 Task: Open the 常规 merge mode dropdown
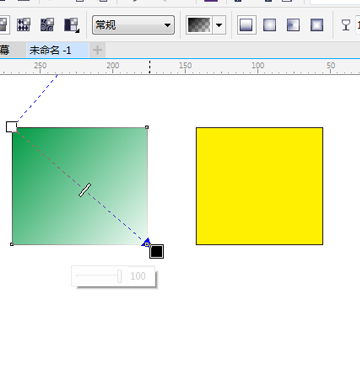click(x=133, y=25)
